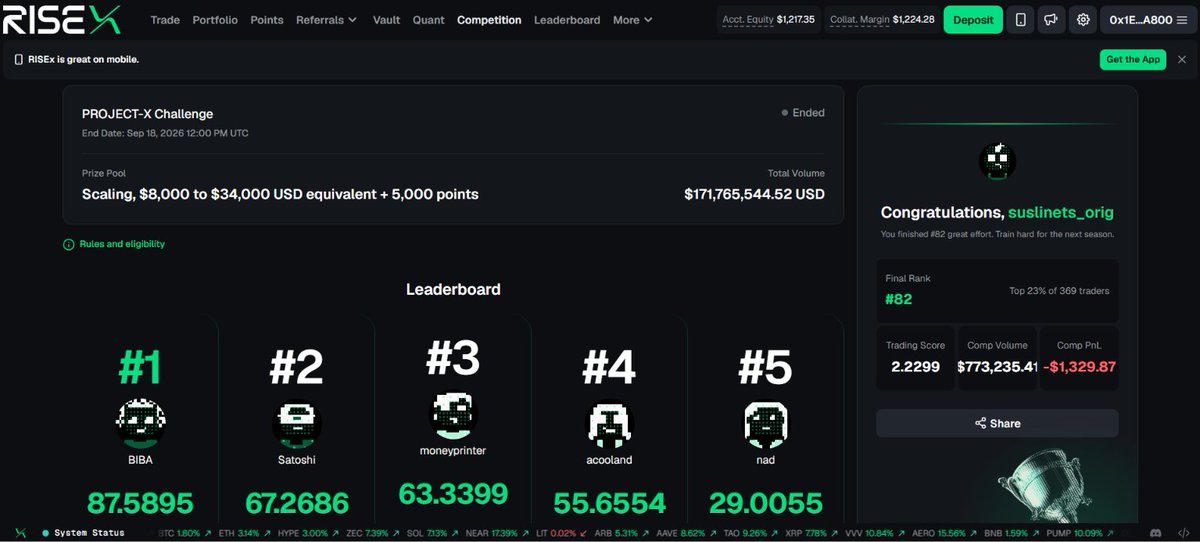Click the System Status indicator
Image resolution: width=1200 pixels, height=542 pixels.
pos(84,533)
